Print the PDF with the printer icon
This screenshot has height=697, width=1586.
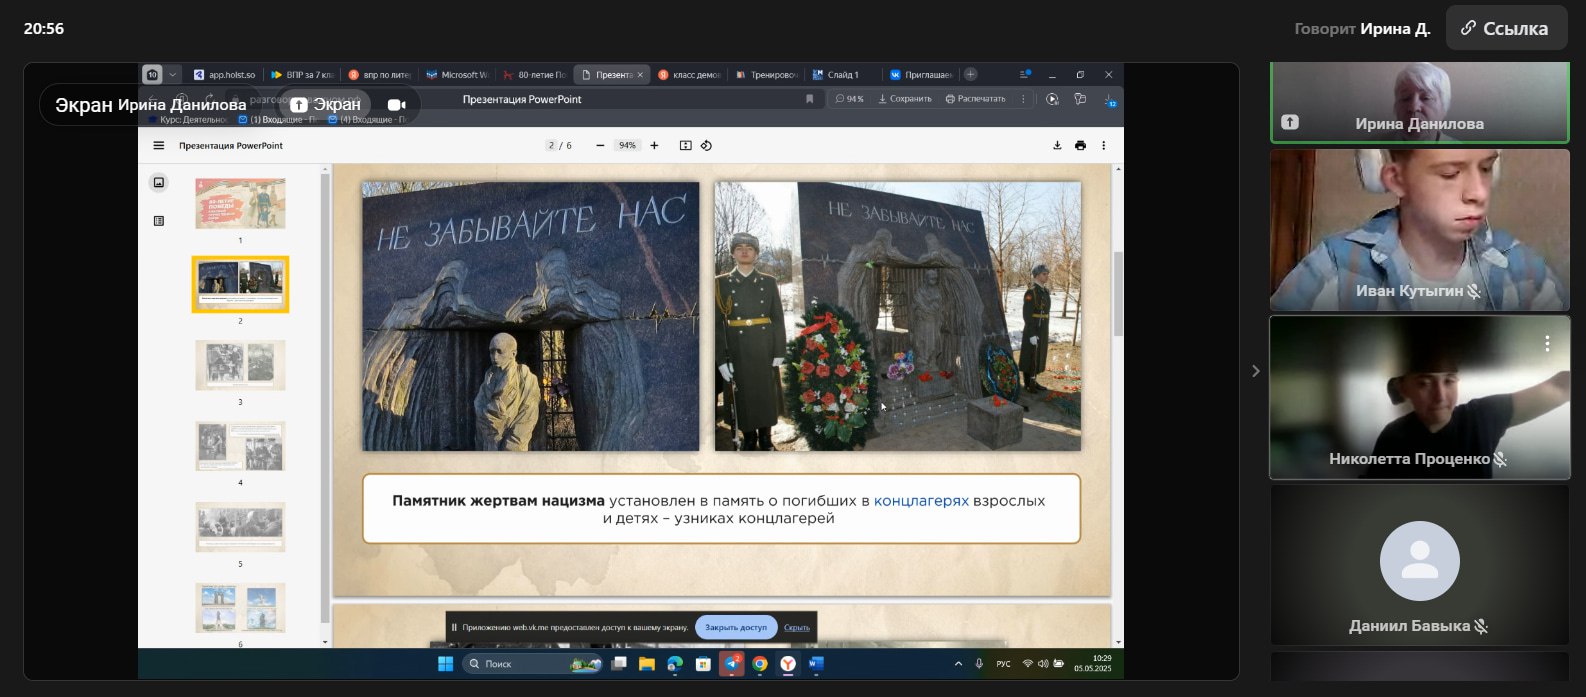(x=1080, y=146)
